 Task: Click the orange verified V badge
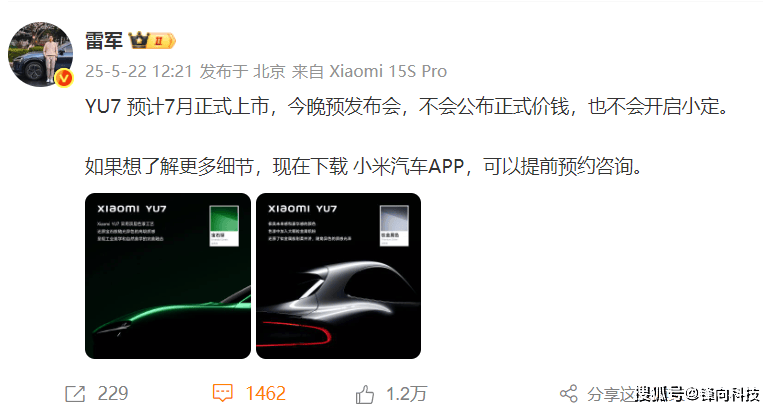[x=64, y=78]
